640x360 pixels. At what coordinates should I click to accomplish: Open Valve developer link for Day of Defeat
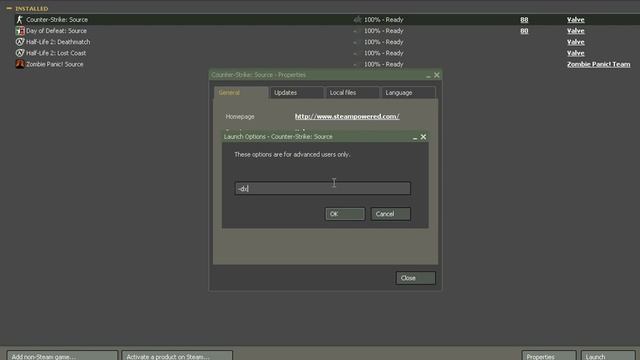[x=576, y=31]
